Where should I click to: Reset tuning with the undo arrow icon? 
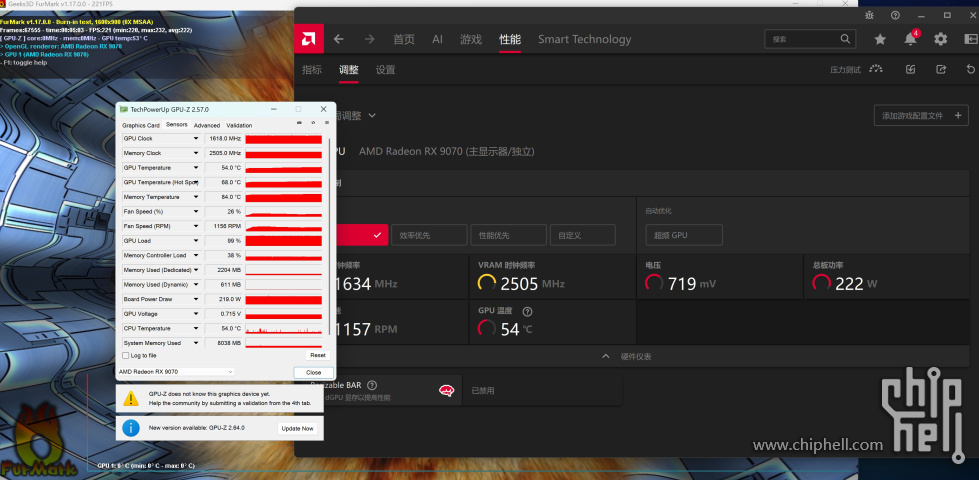[x=971, y=69]
